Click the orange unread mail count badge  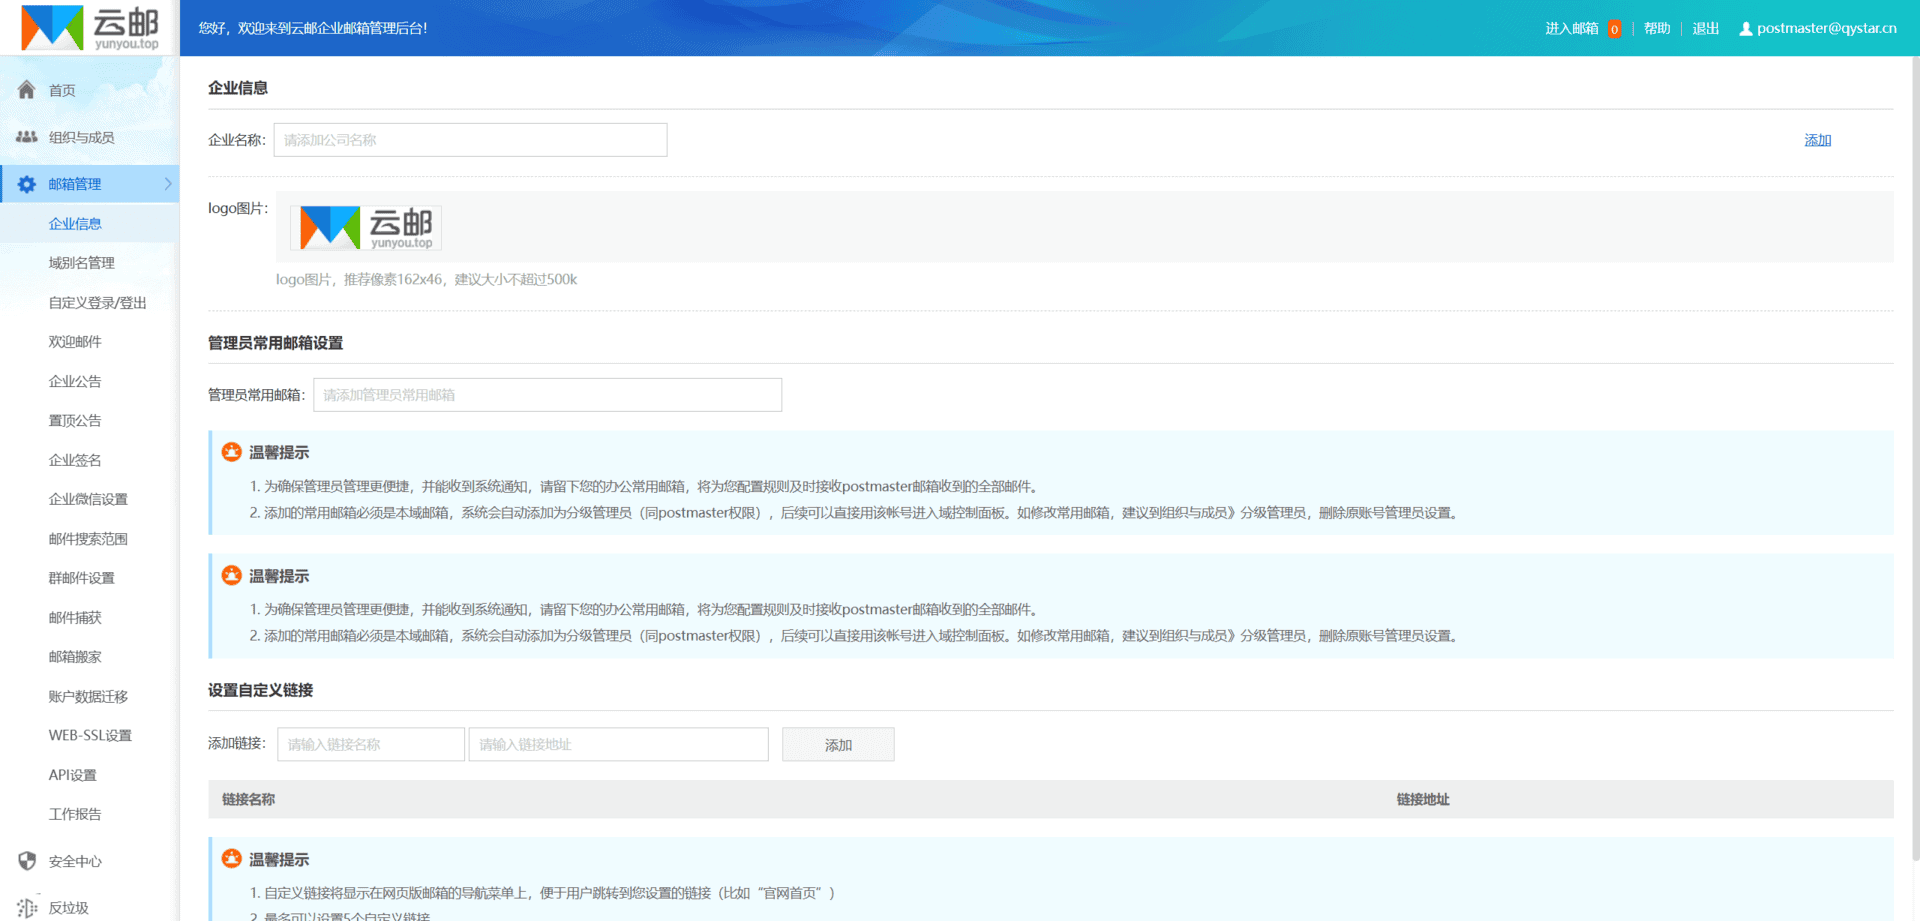(x=1614, y=29)
